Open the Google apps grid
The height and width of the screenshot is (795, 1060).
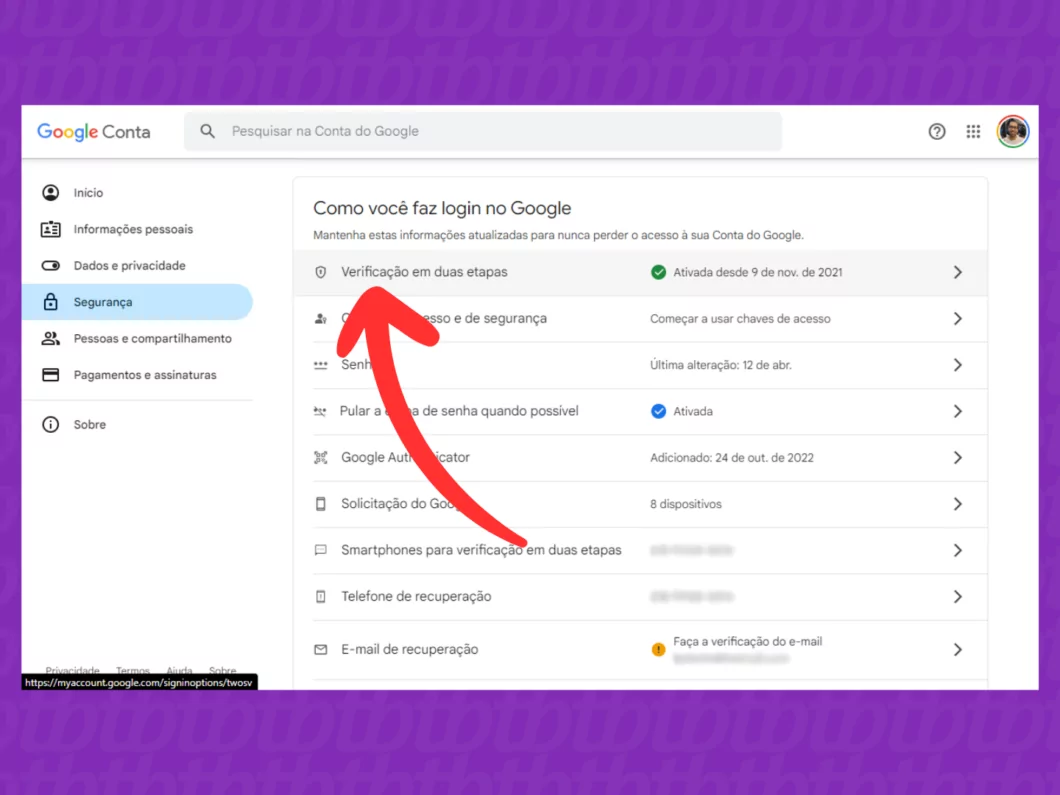point(973,131)
